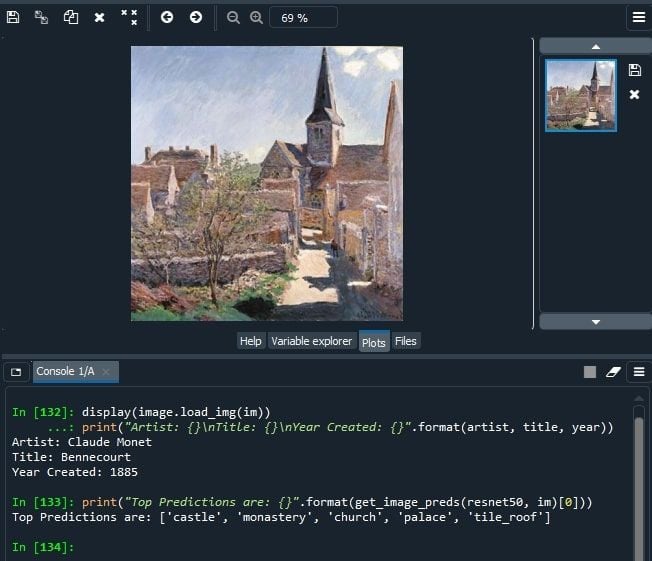Zoom out of the plot

(x=233, y=17)
